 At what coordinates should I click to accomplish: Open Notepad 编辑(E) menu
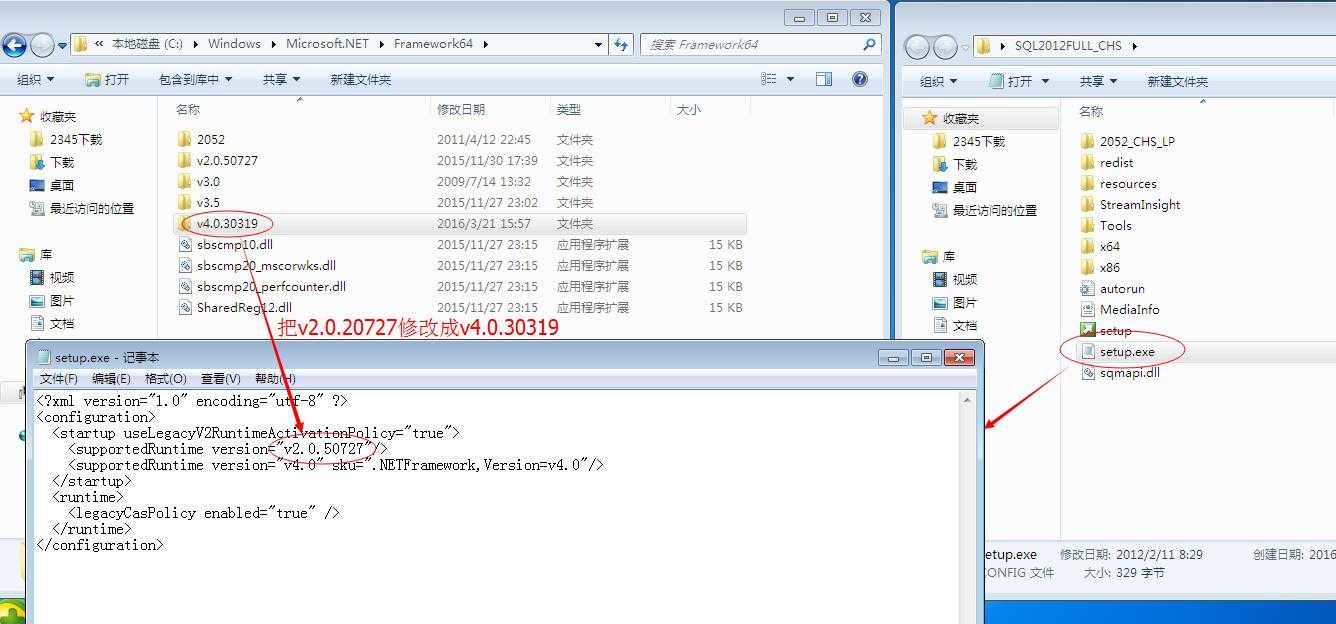[x=111, y=378]
